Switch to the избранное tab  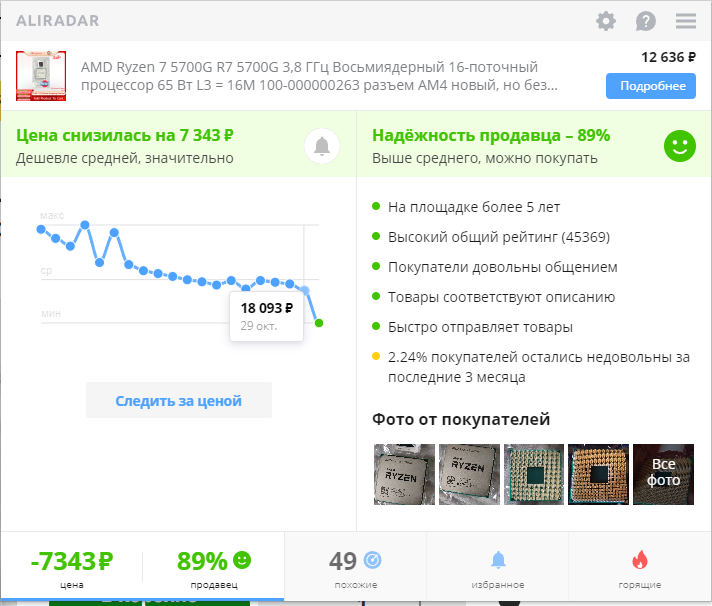498,566
